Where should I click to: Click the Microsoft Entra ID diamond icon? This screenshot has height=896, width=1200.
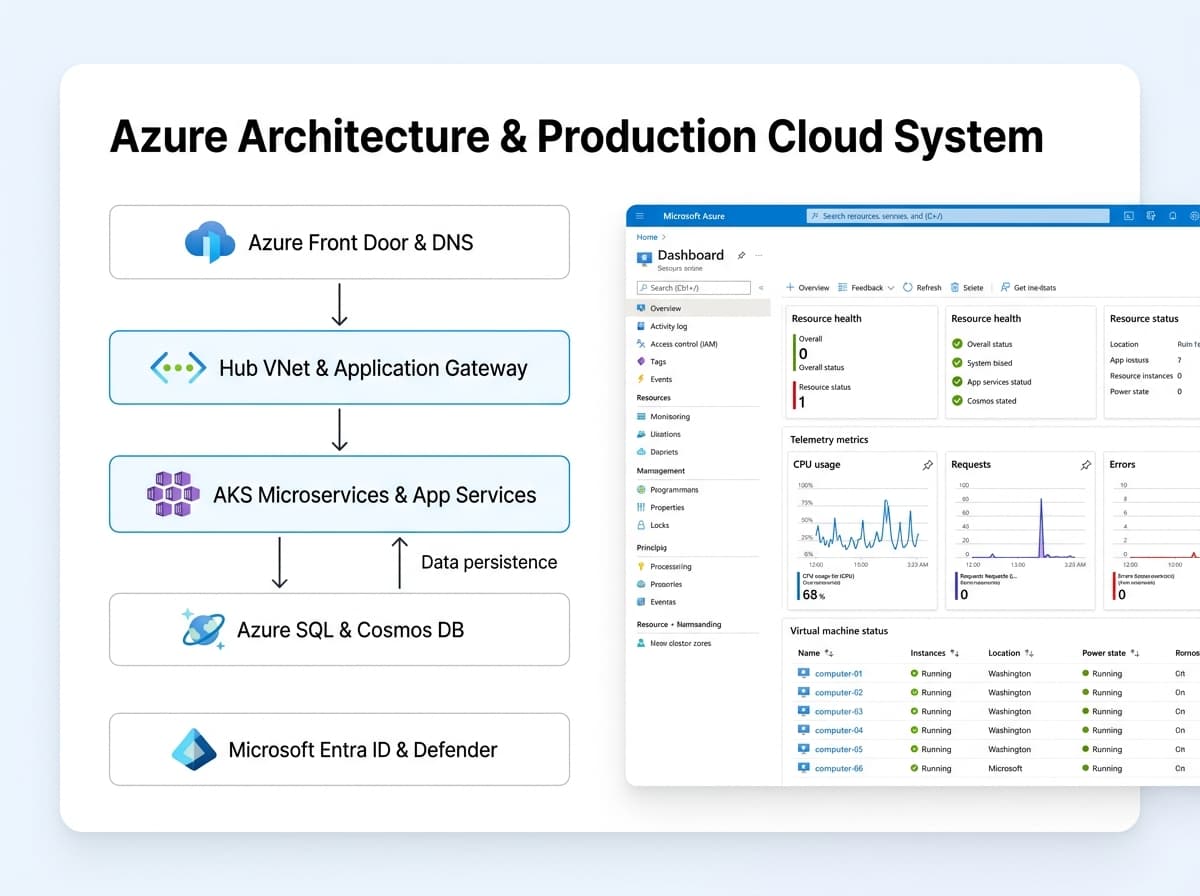coord(194,749)
